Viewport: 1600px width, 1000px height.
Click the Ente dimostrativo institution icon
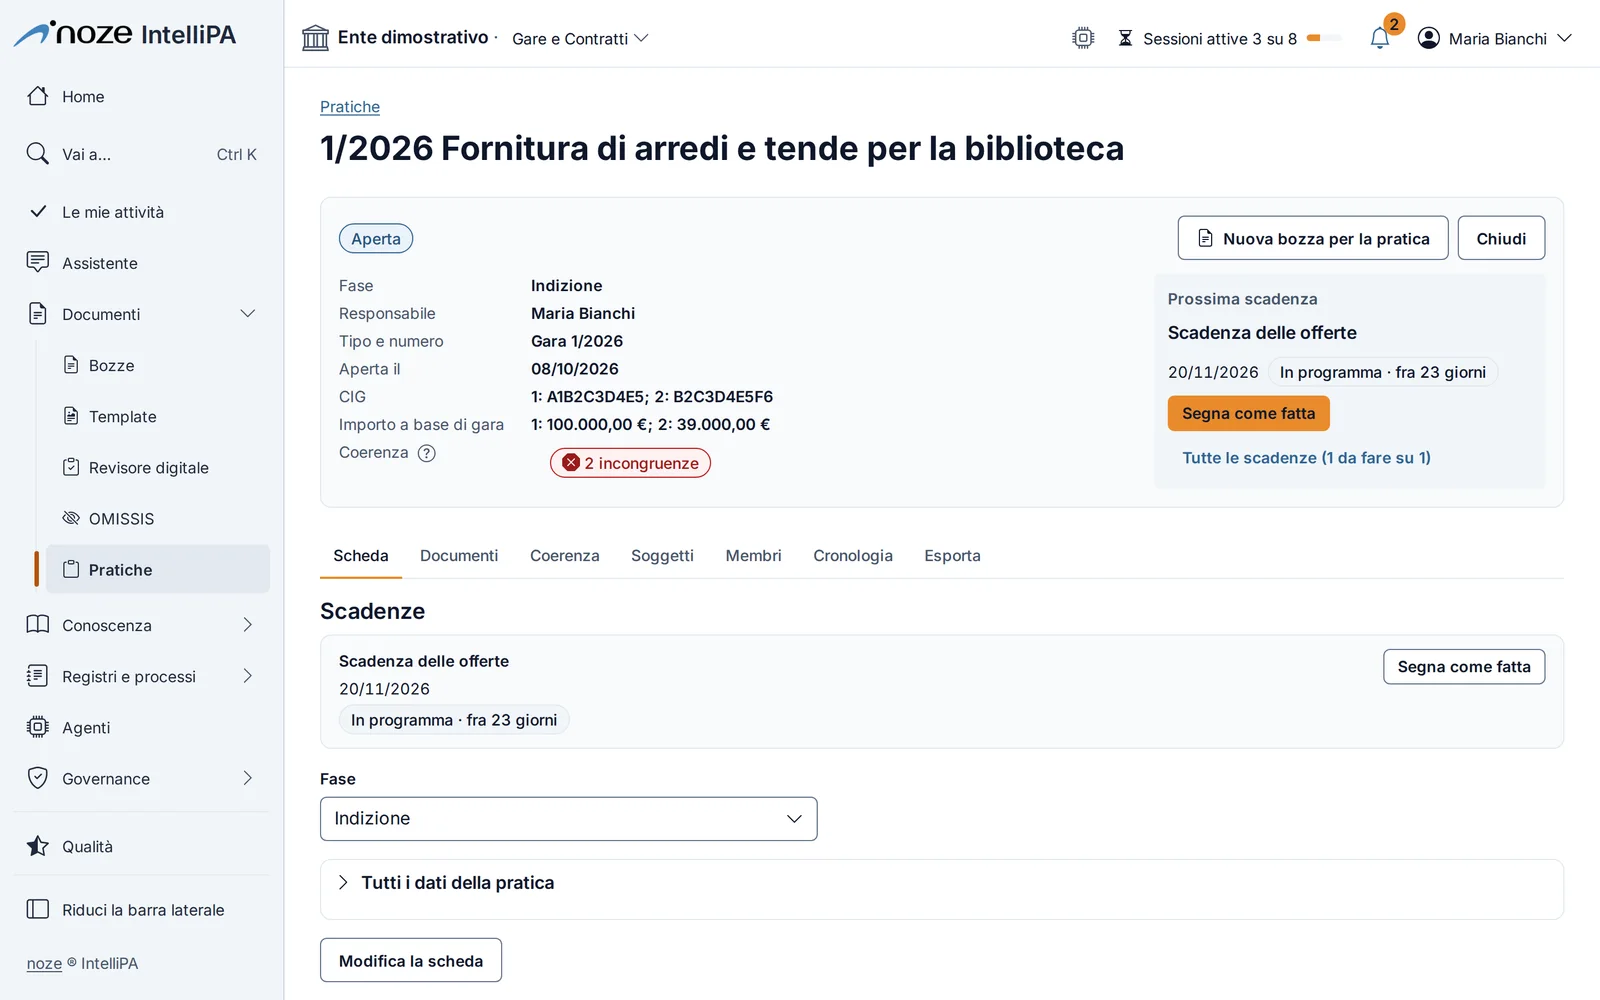pyautogui.click(x=315, y=38)
